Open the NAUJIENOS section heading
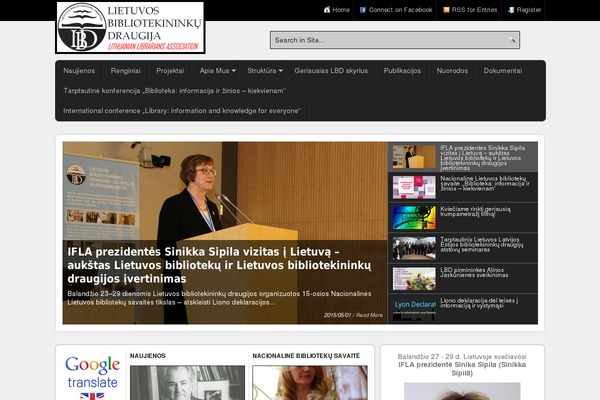Image resolution: width=600 pixels, height=400 pixels. coord(148,356)
